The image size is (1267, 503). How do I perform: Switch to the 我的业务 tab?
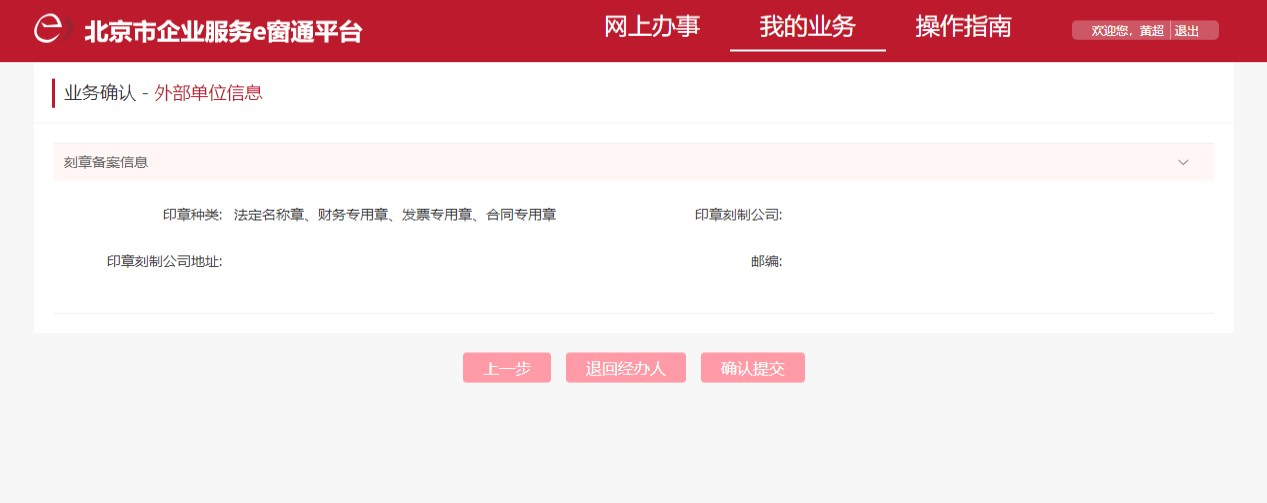pos(807,27)
